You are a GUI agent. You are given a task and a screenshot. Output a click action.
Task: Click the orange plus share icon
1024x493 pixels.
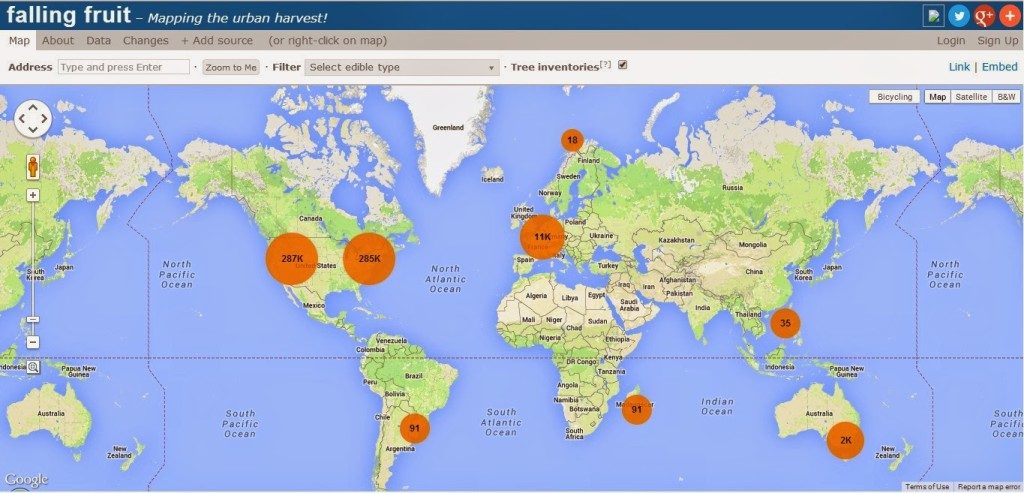coord(1010,16)
